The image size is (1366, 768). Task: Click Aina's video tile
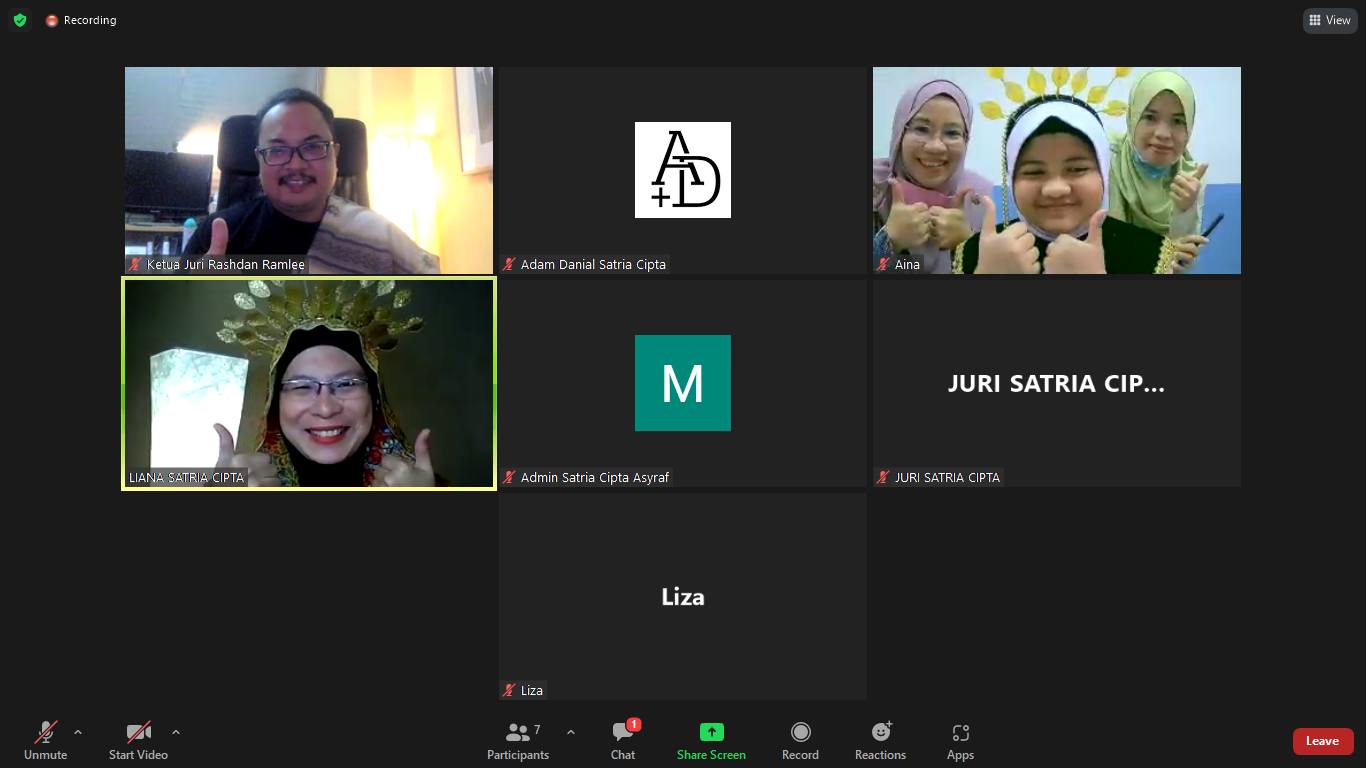coord(1056,170)
